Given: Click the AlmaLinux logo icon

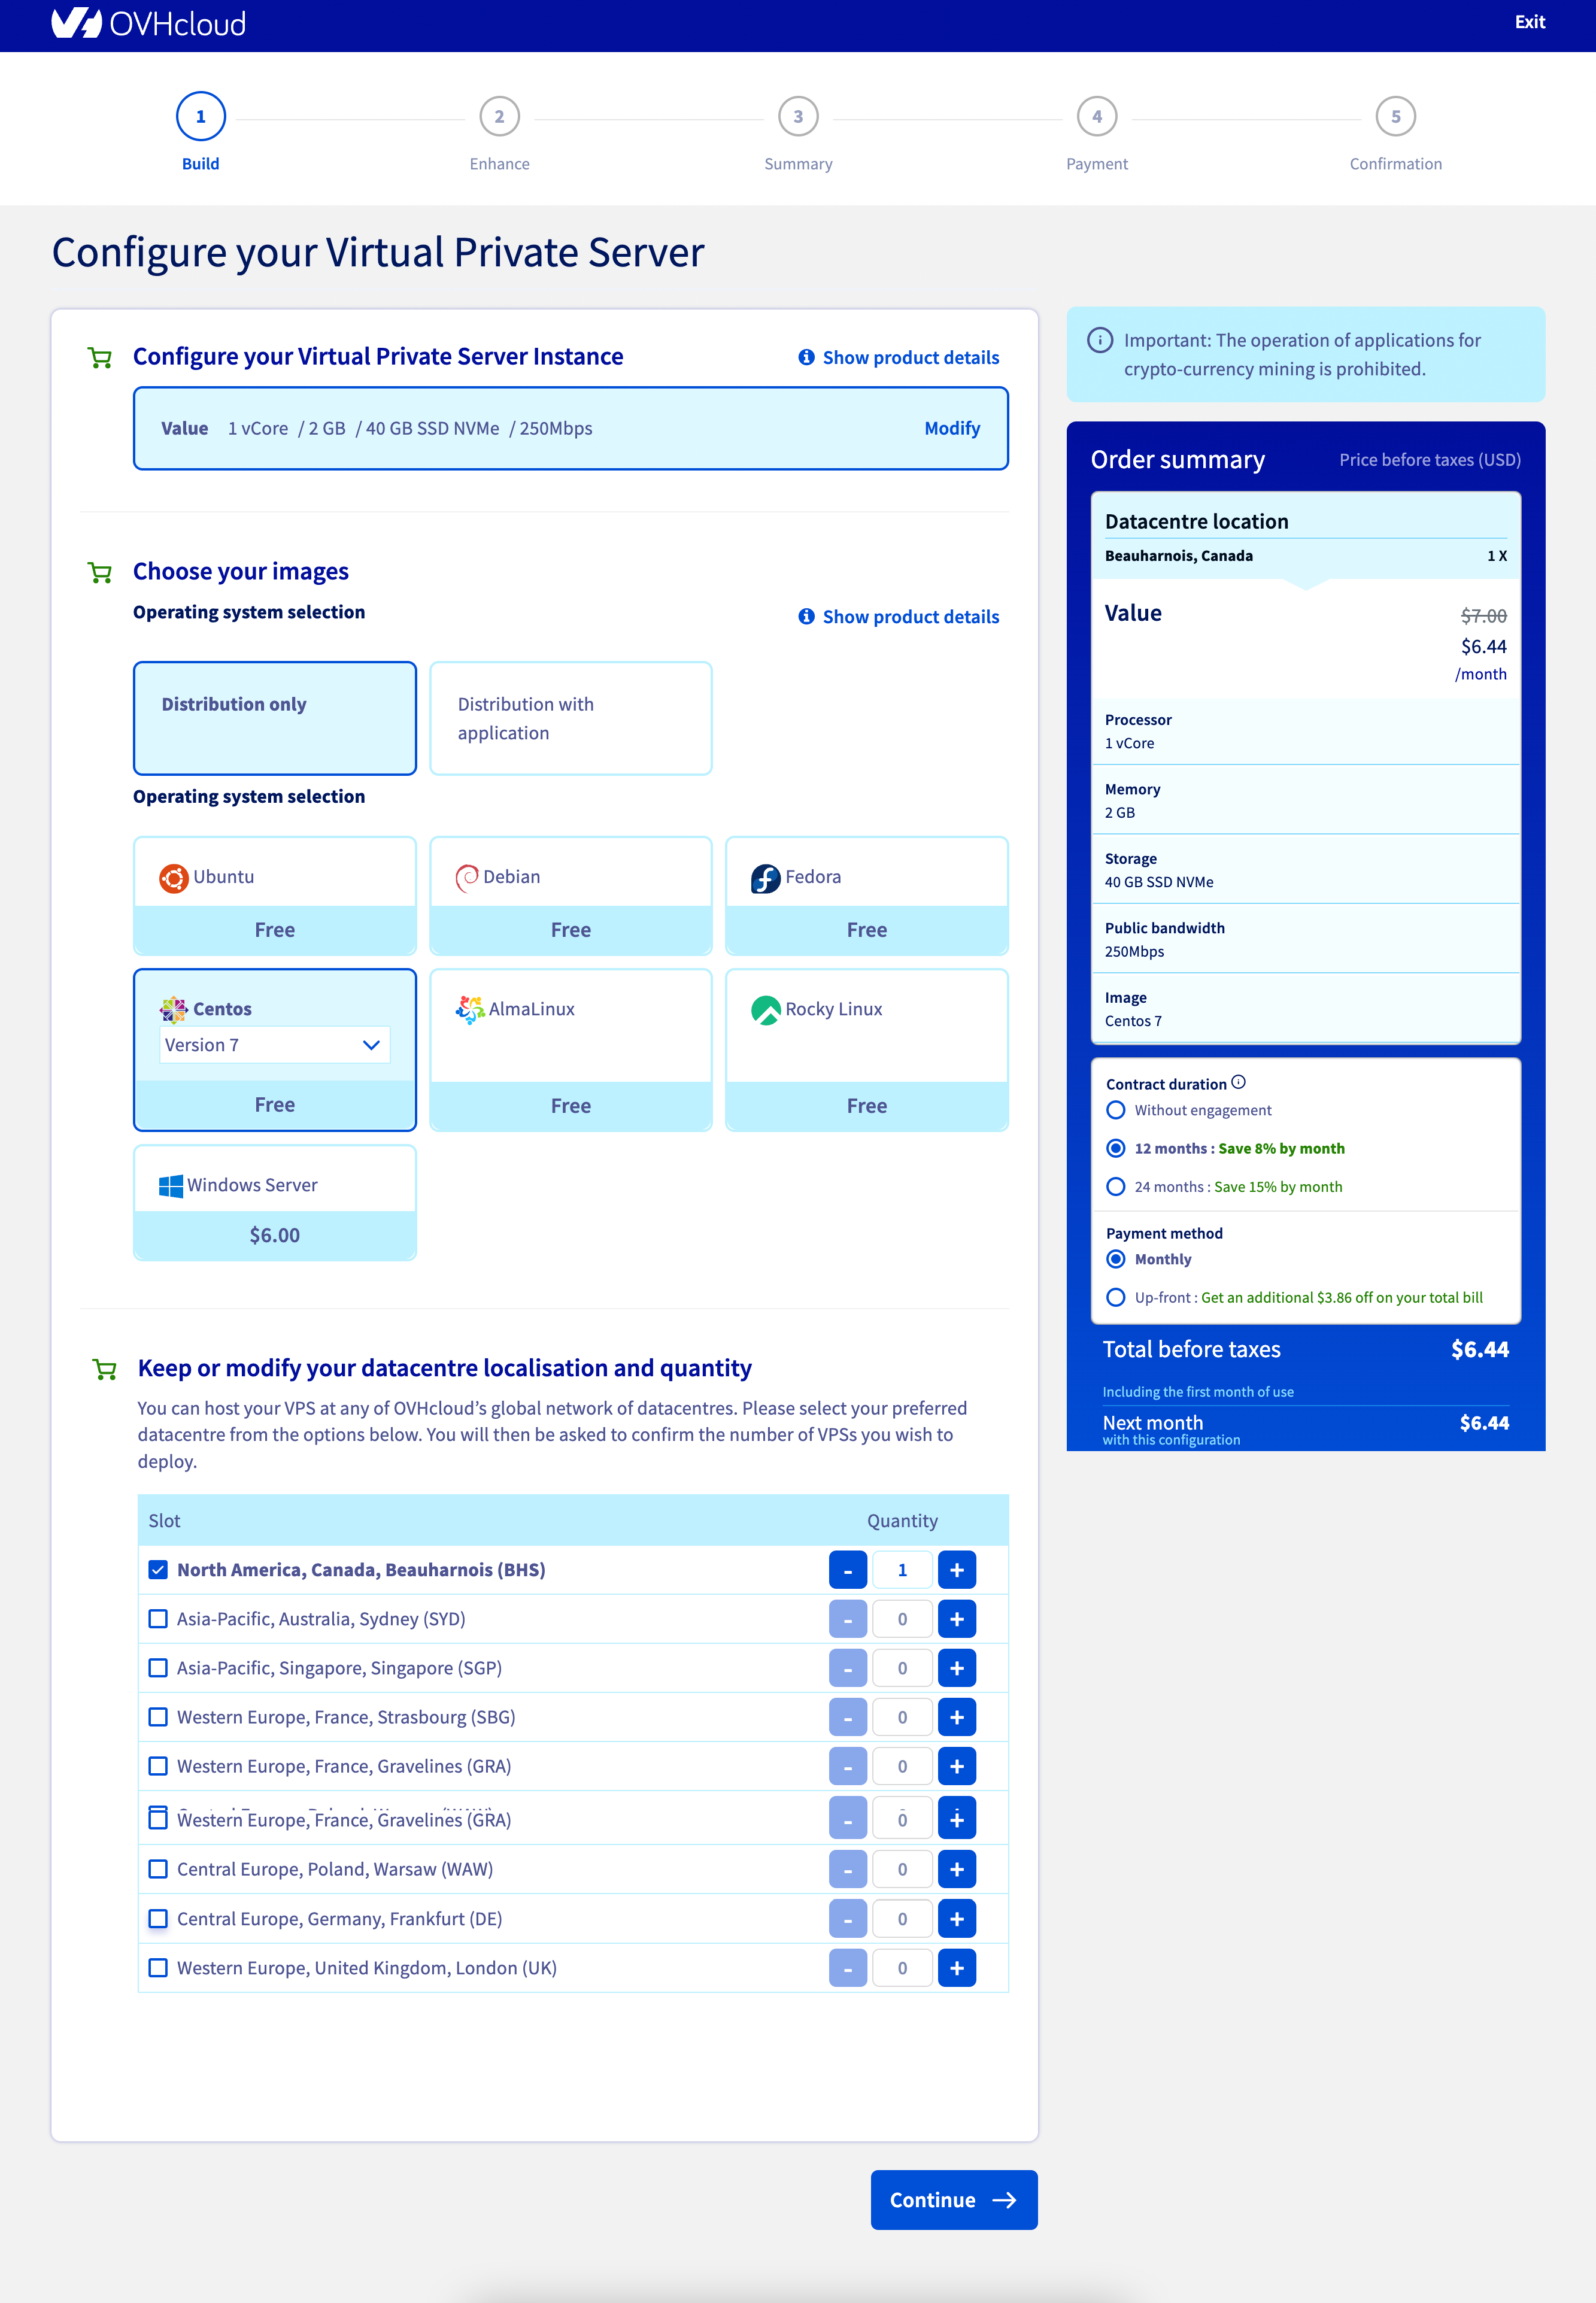Looking at the screenshot, I should point(469,1010).
